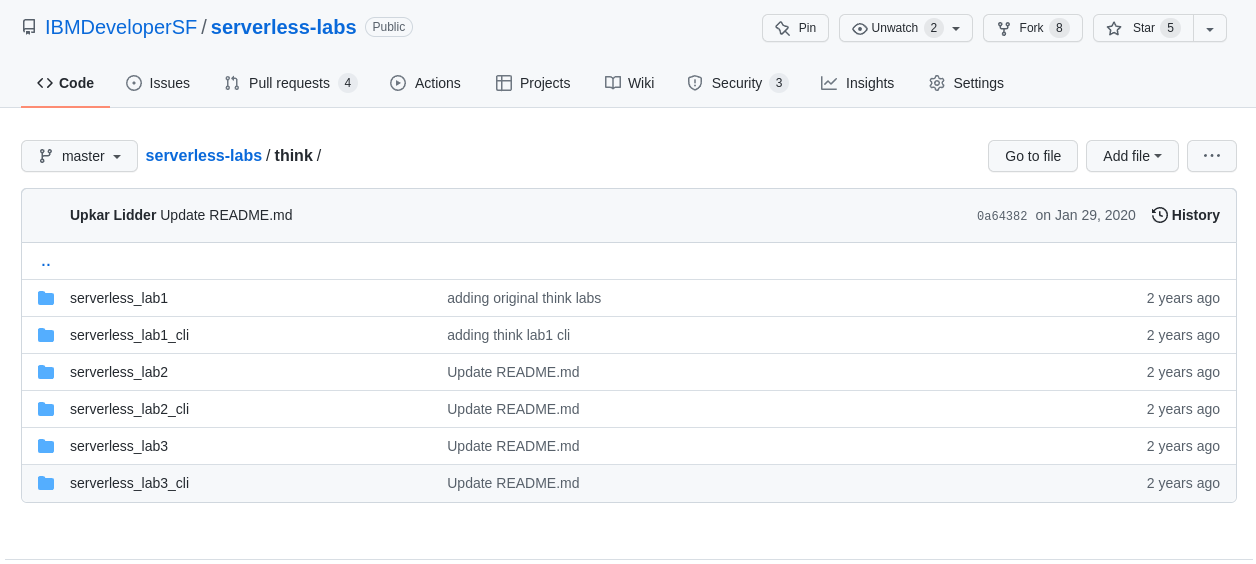The image size is (1256, 564).
Task: Click the star count badge showing 5
Action: [1170, 28]
